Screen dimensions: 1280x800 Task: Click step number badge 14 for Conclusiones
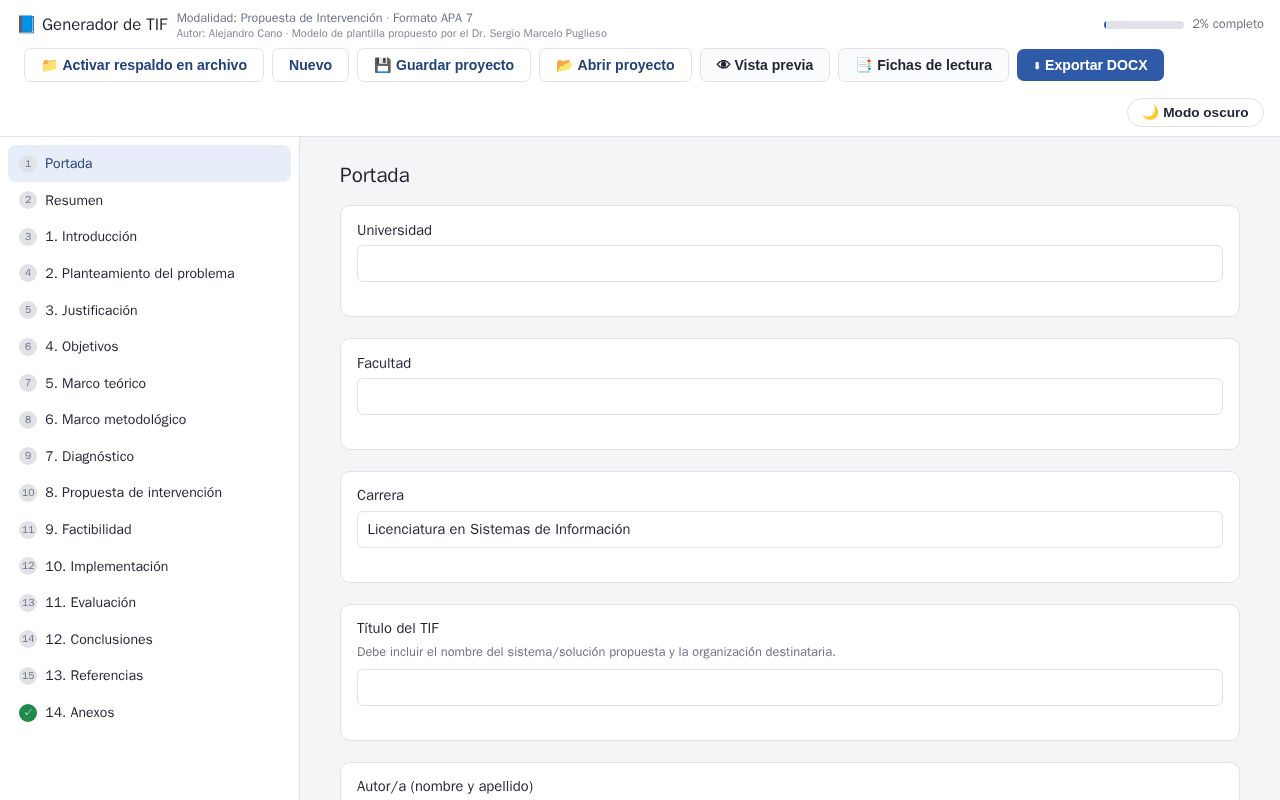point(28,639)
